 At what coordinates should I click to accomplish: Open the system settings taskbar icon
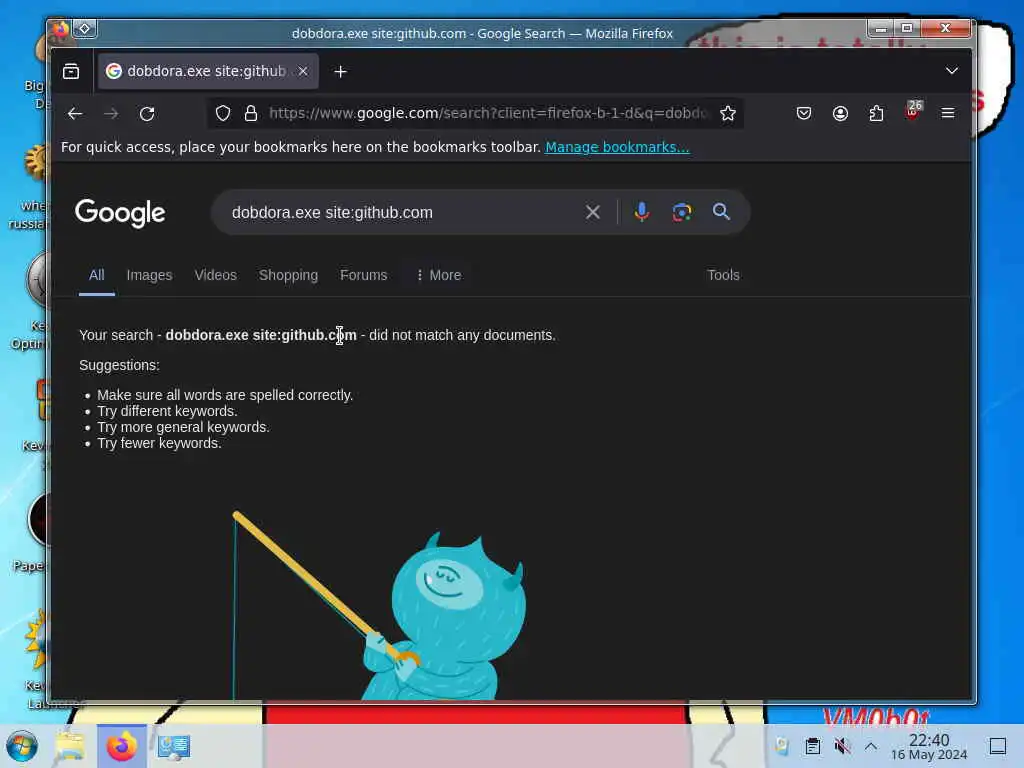point(174,746)
